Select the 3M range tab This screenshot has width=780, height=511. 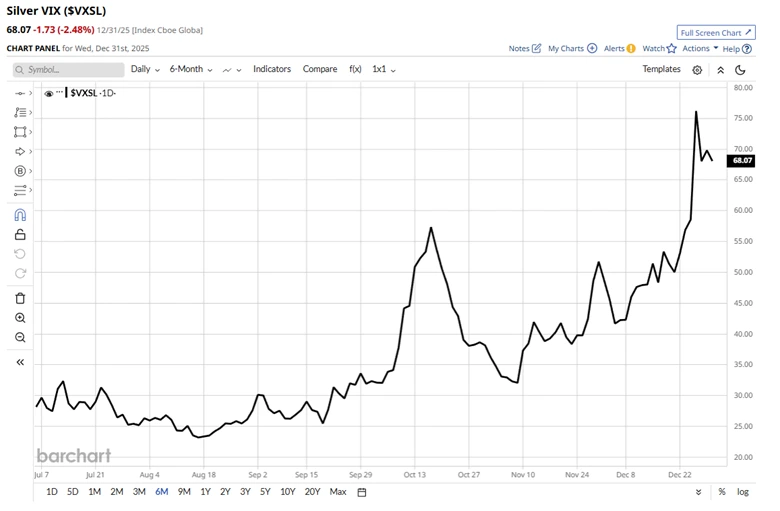139,492
